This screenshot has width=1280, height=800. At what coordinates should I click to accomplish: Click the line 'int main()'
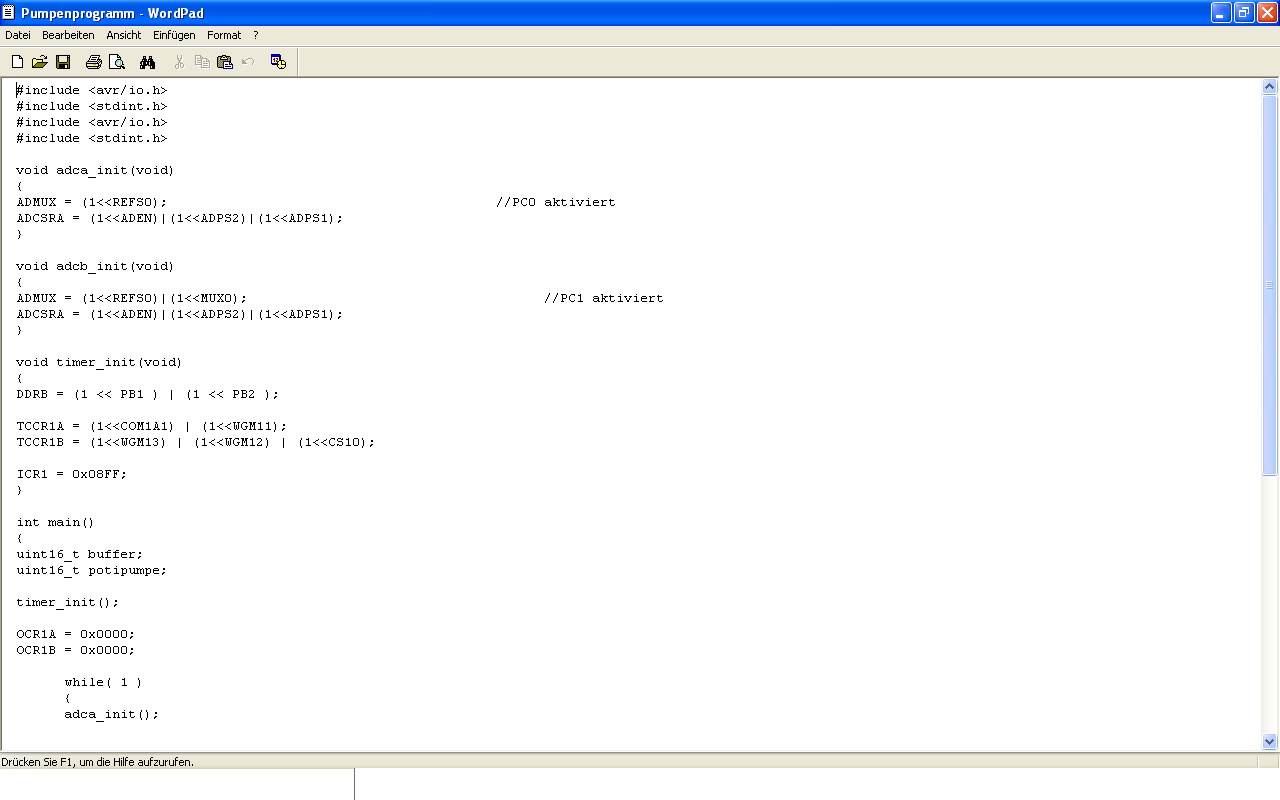55,522
